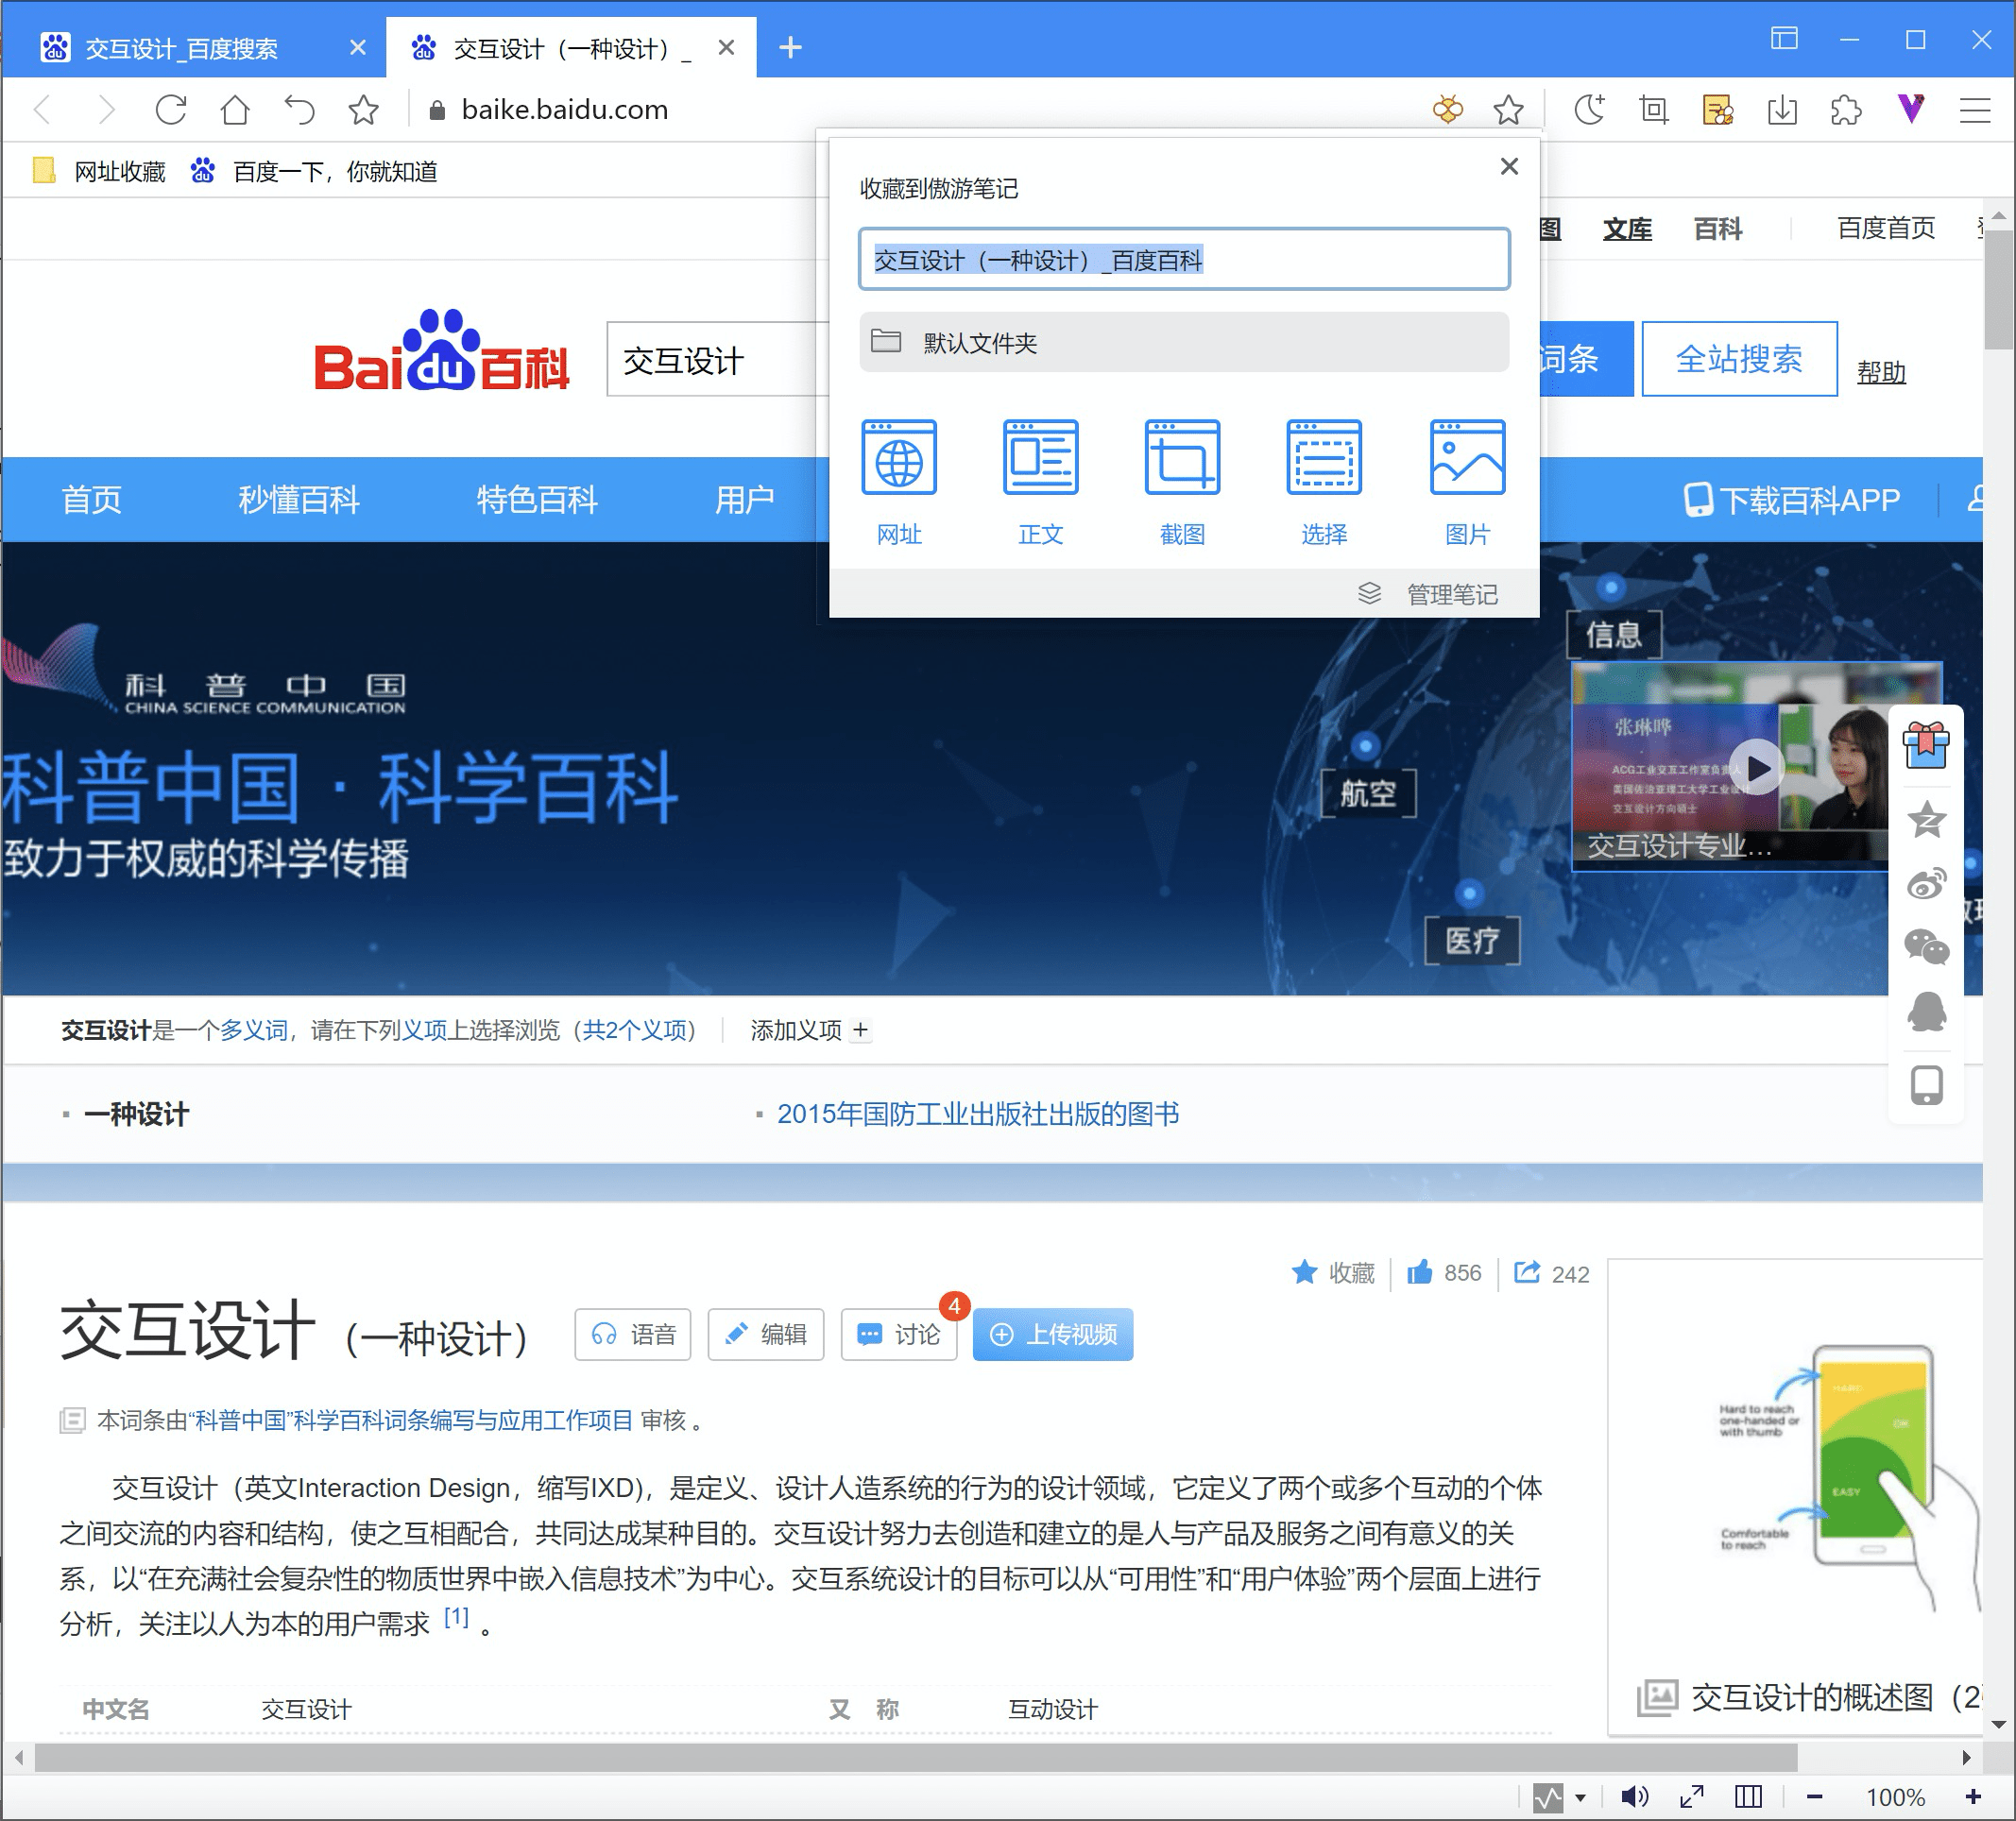Click the undo closed tab arrow
The width and height of the screenshot is (2016, 1821).
pyautogui.click(x=299, y=109)
